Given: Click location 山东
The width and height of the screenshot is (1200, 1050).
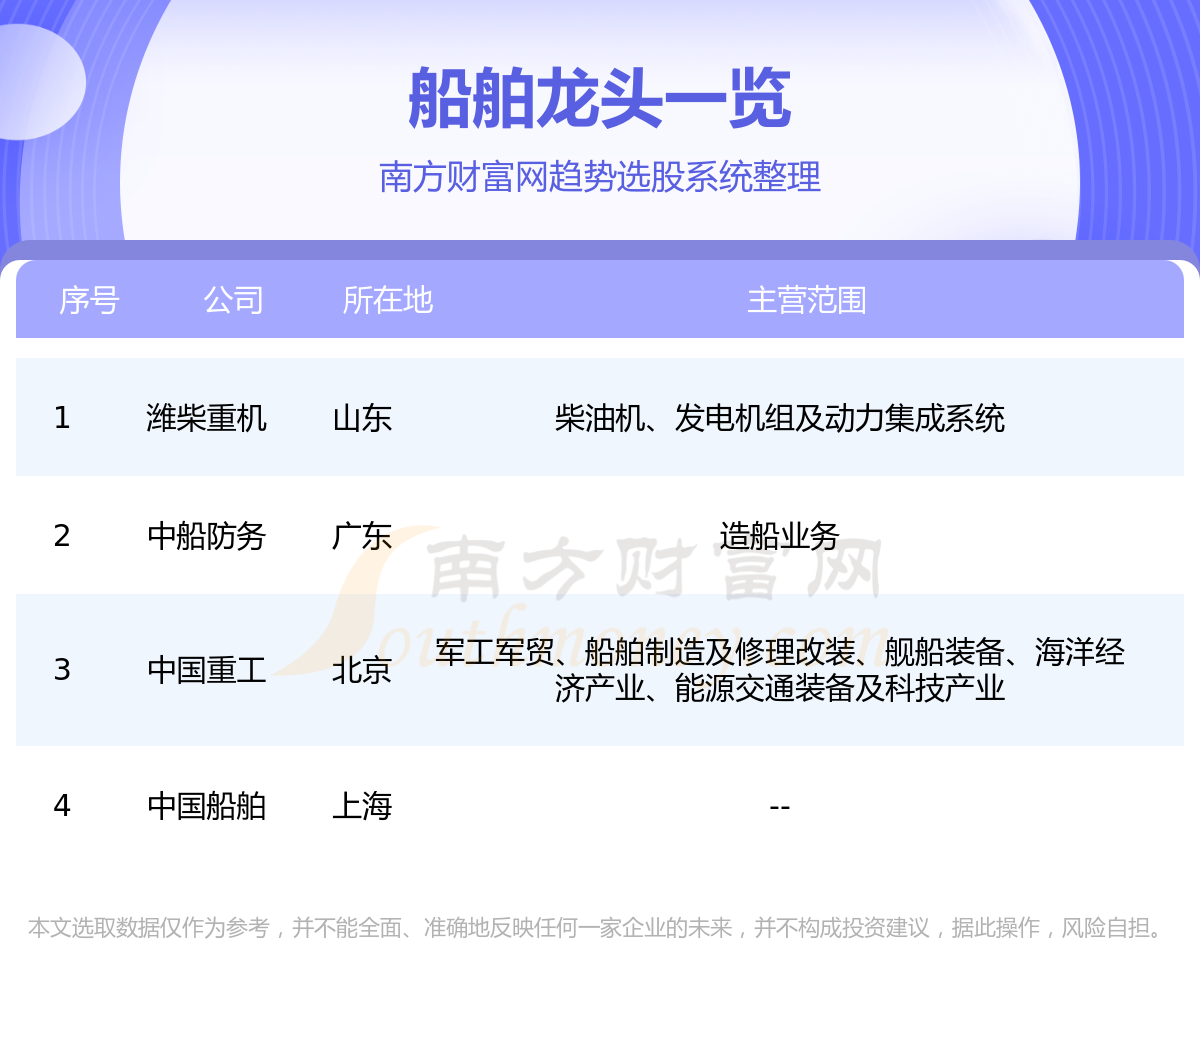Looking at the screenshot, I should [x=362, y=418].
